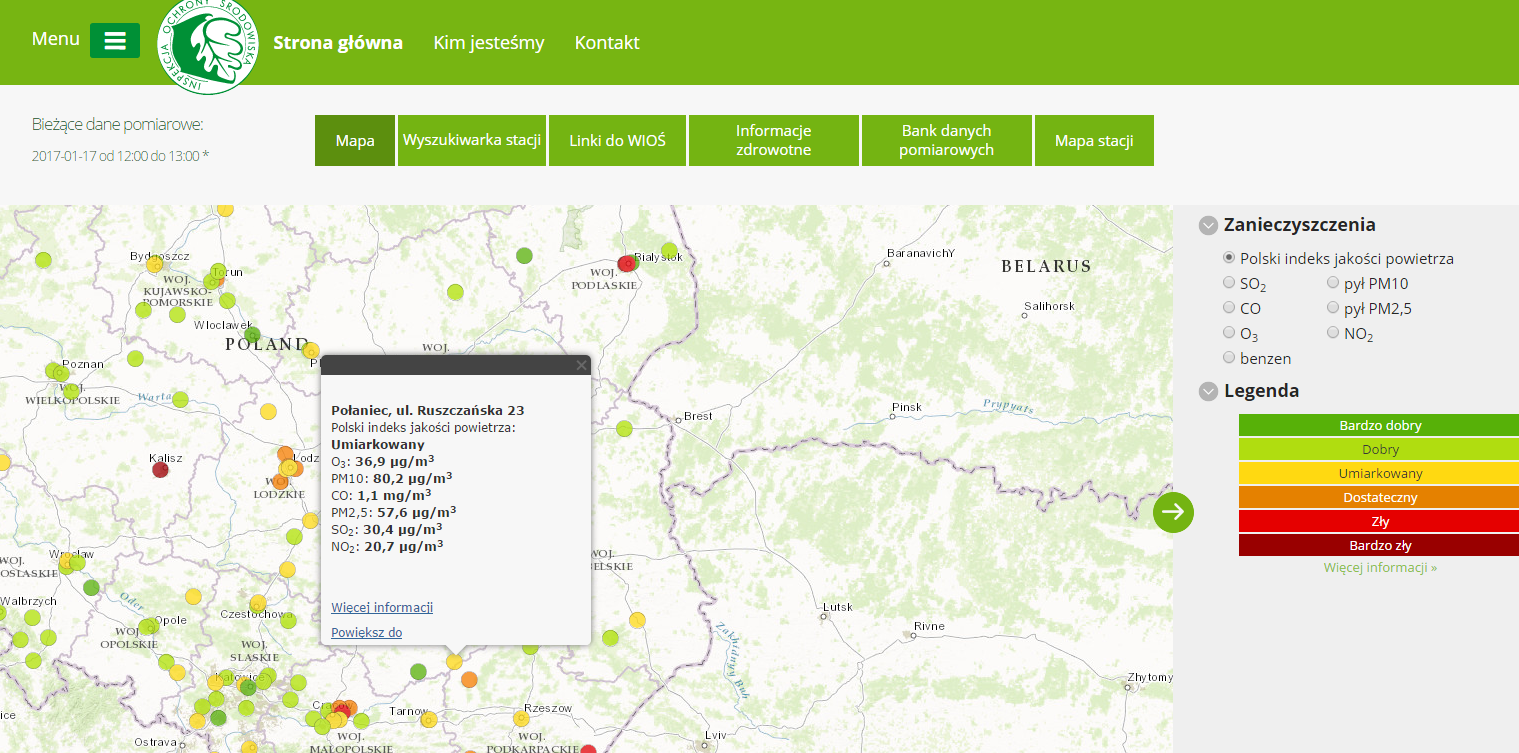This screenshot has width=1519, height=753.
Task: Collapse the Zanieczyszczenia section
Action: pyautogui.click(x=1208, y=226)
